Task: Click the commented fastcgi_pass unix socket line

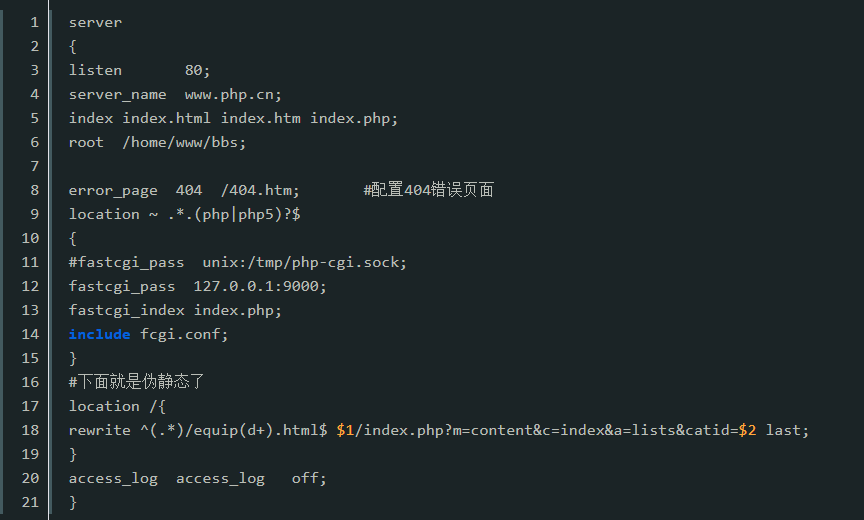Action: 237,263
